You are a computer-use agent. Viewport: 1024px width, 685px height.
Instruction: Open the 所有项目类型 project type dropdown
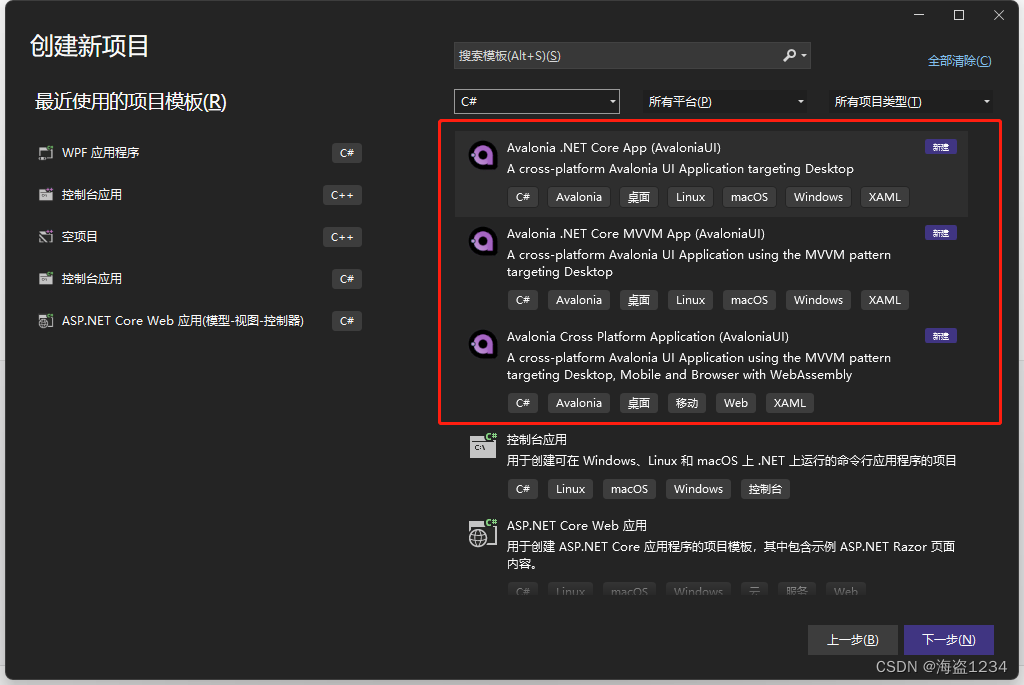click(911, 101)
